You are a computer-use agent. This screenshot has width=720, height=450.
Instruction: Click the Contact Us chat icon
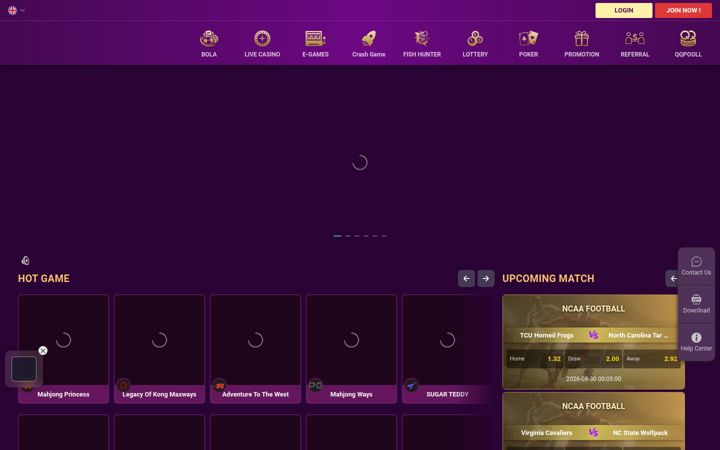pos(696,262)
